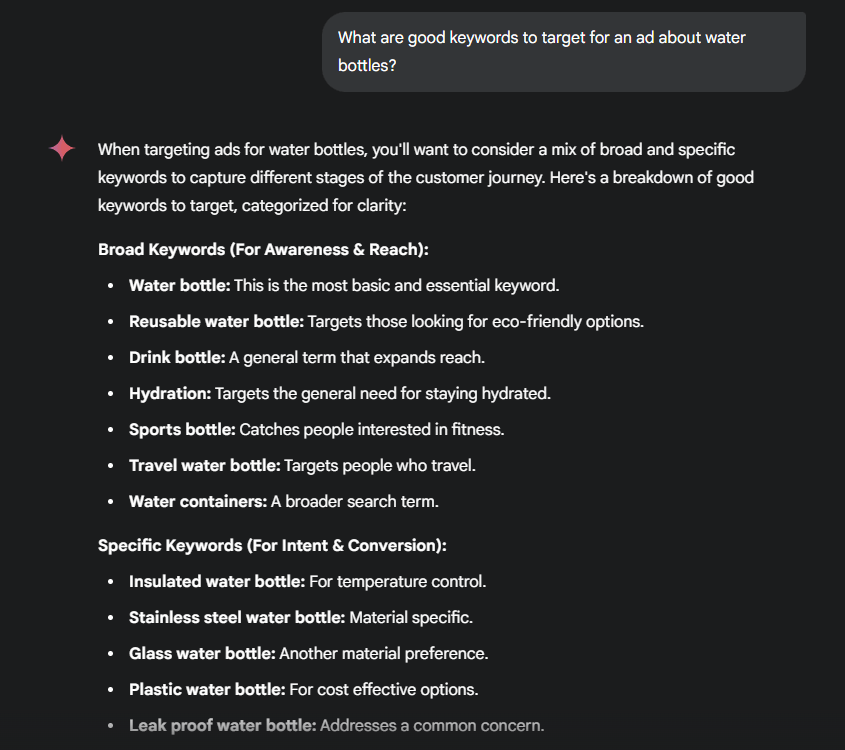
Task: Click the bold "Water containers:" keyword
Action: (198, 501)
